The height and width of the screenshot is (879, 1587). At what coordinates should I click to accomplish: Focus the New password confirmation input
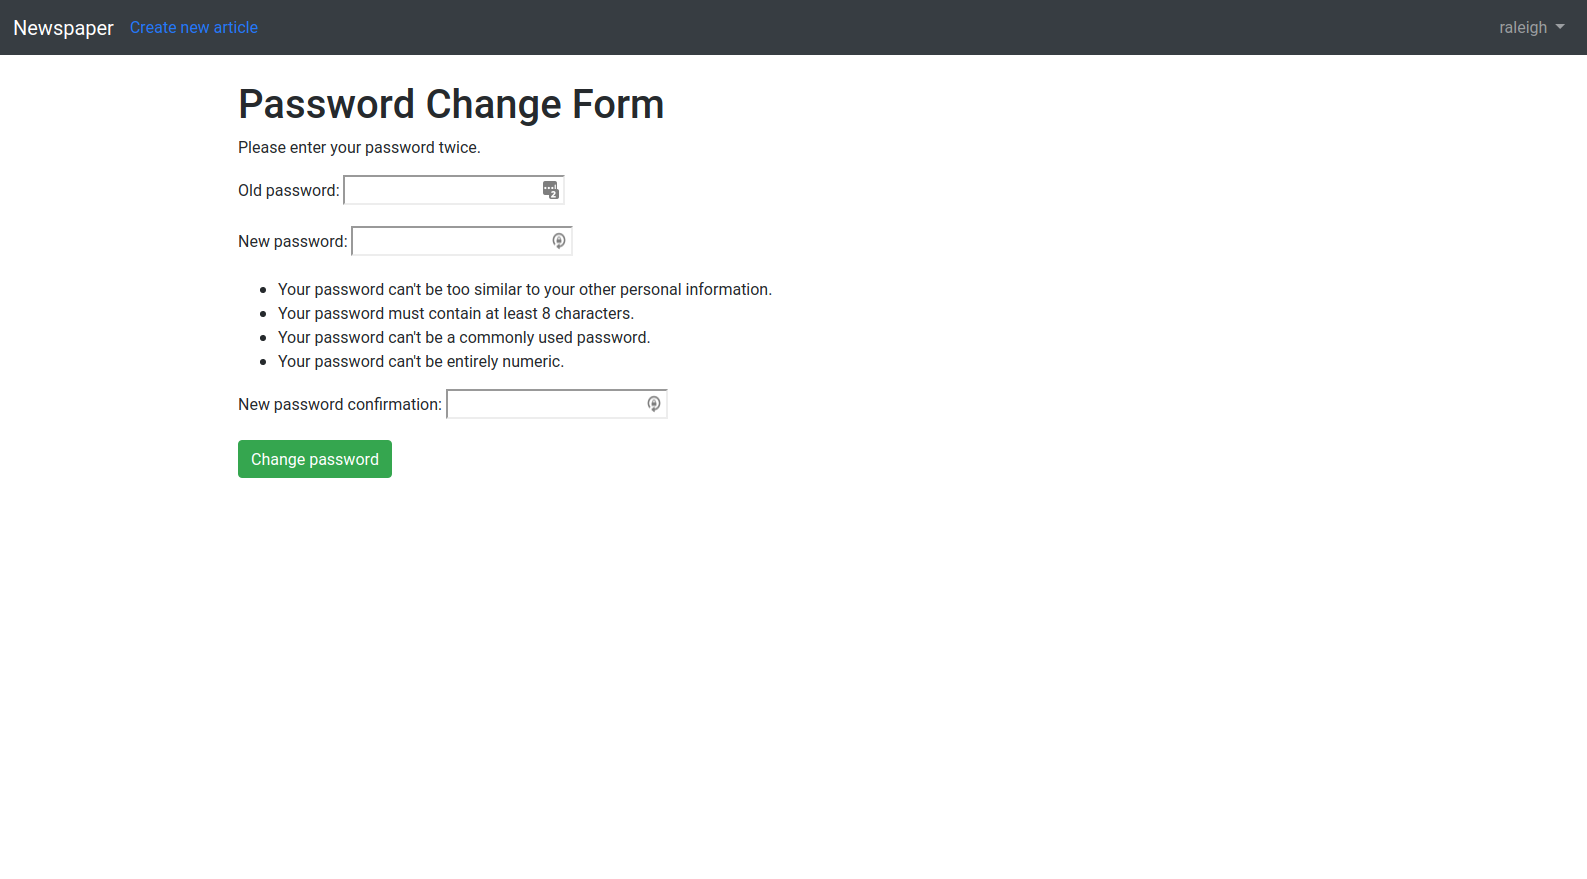pyautogui.click(x=557, y=404)
